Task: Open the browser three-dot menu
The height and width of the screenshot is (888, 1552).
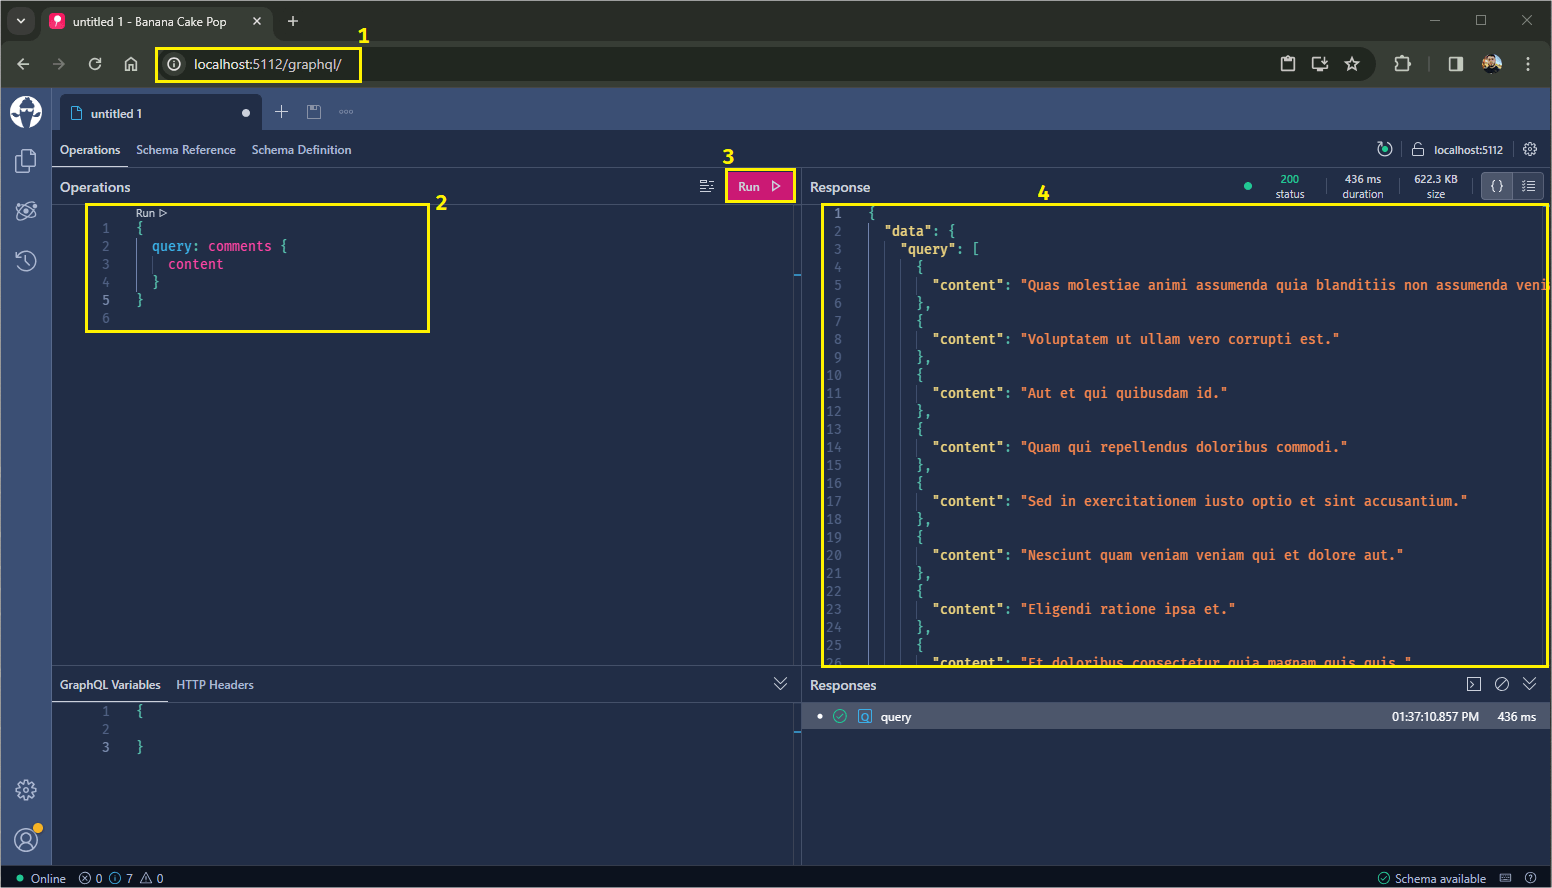Action: [1528, 64]
